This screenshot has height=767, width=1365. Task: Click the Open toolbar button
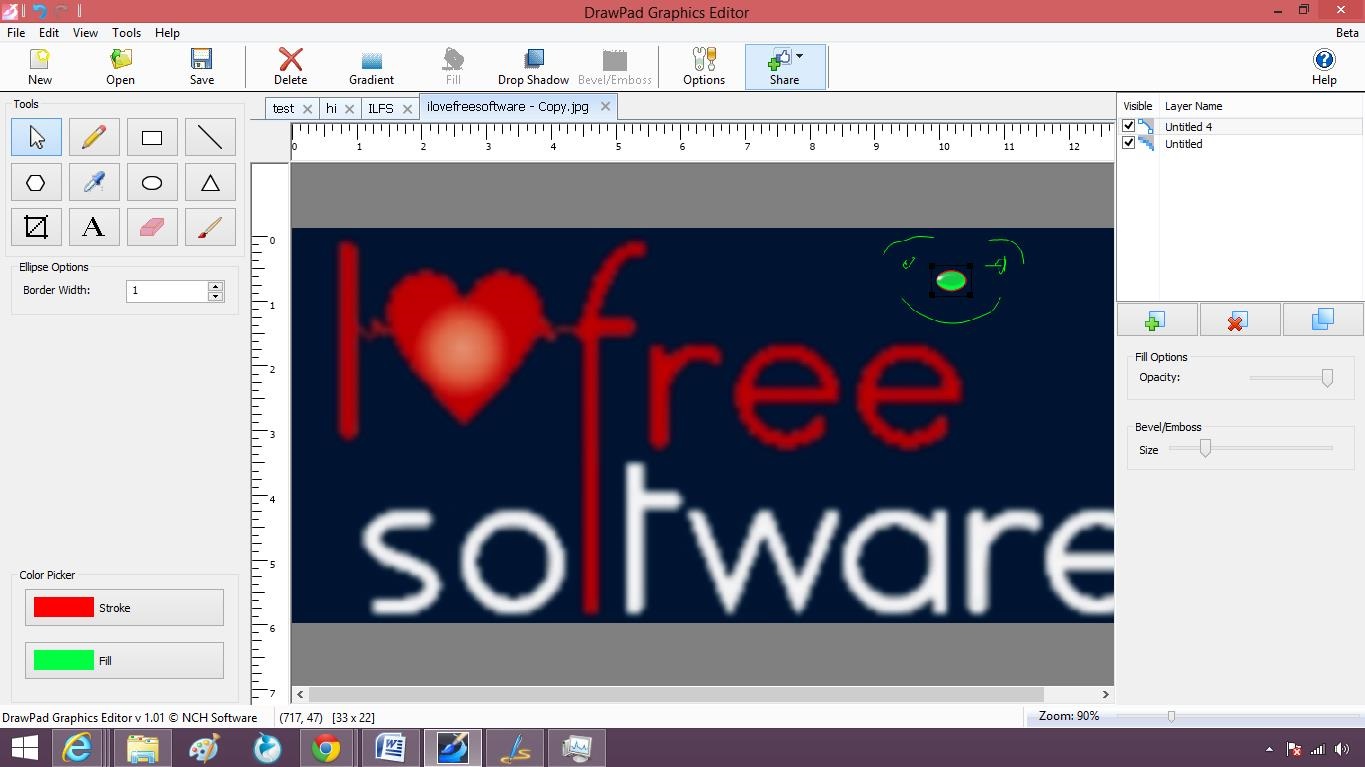tap(121, 67)
